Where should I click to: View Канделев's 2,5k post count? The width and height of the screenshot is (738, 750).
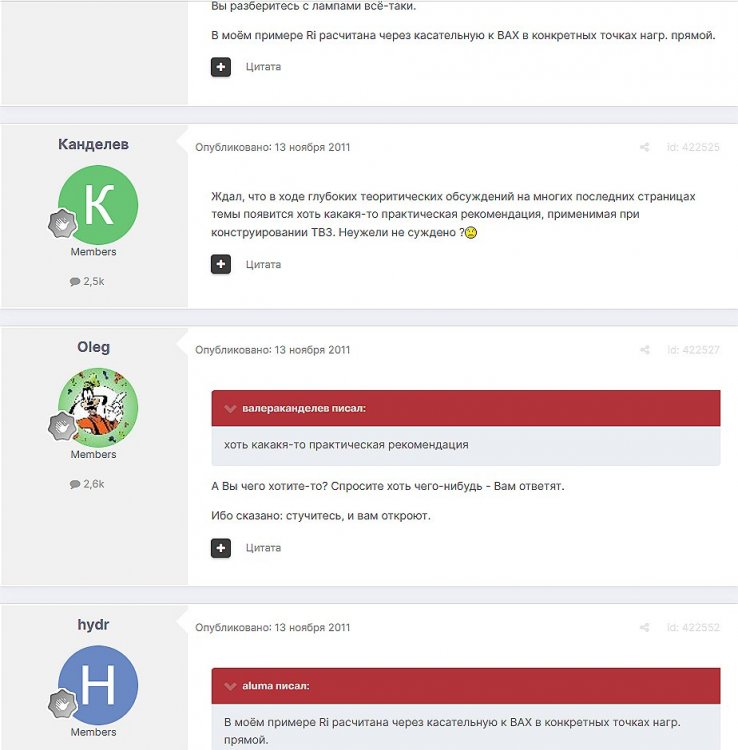[87, 281]
